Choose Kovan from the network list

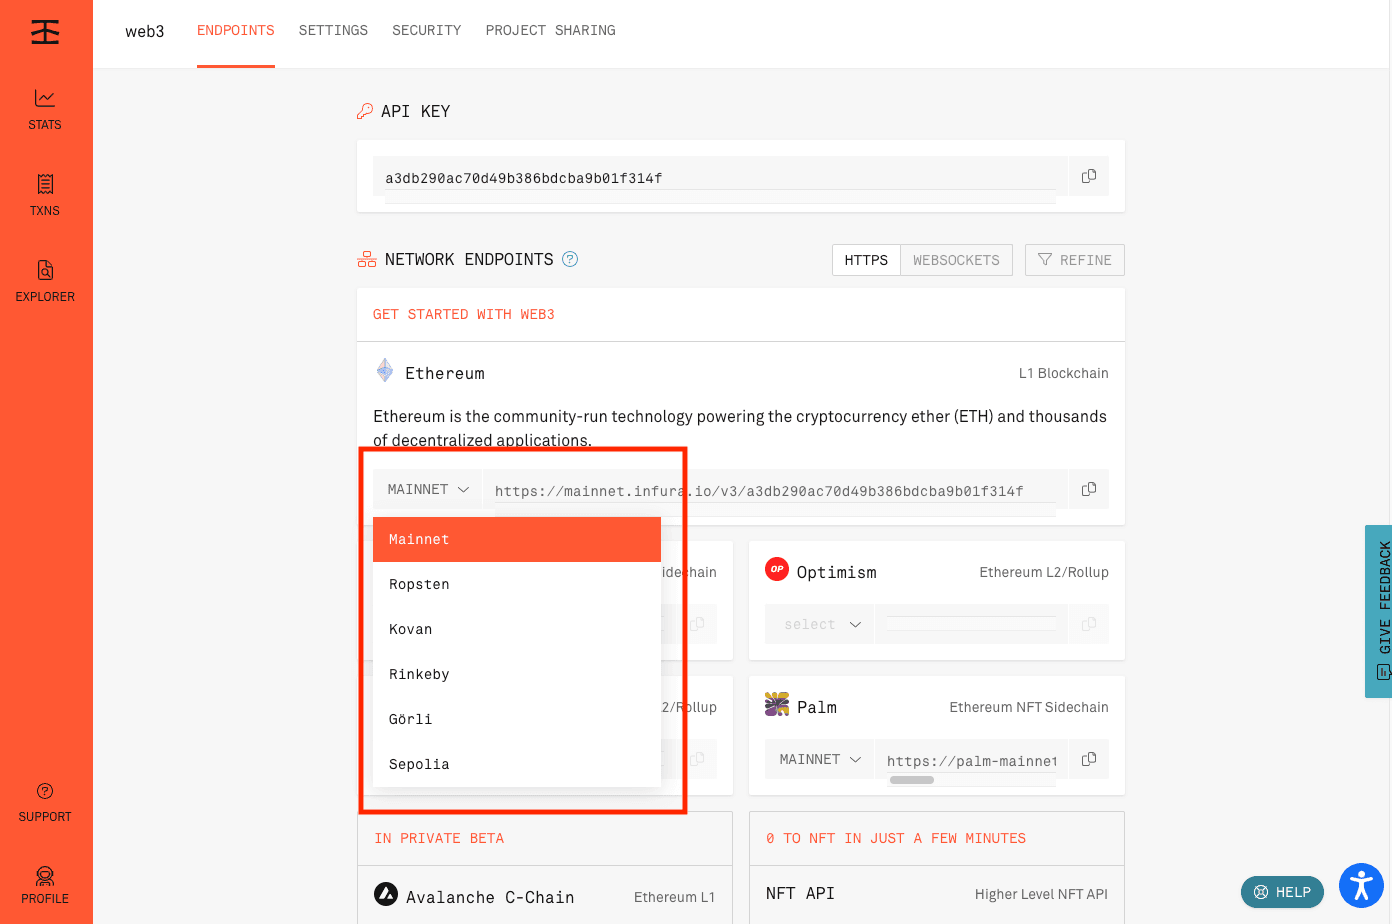pos(517,629)
